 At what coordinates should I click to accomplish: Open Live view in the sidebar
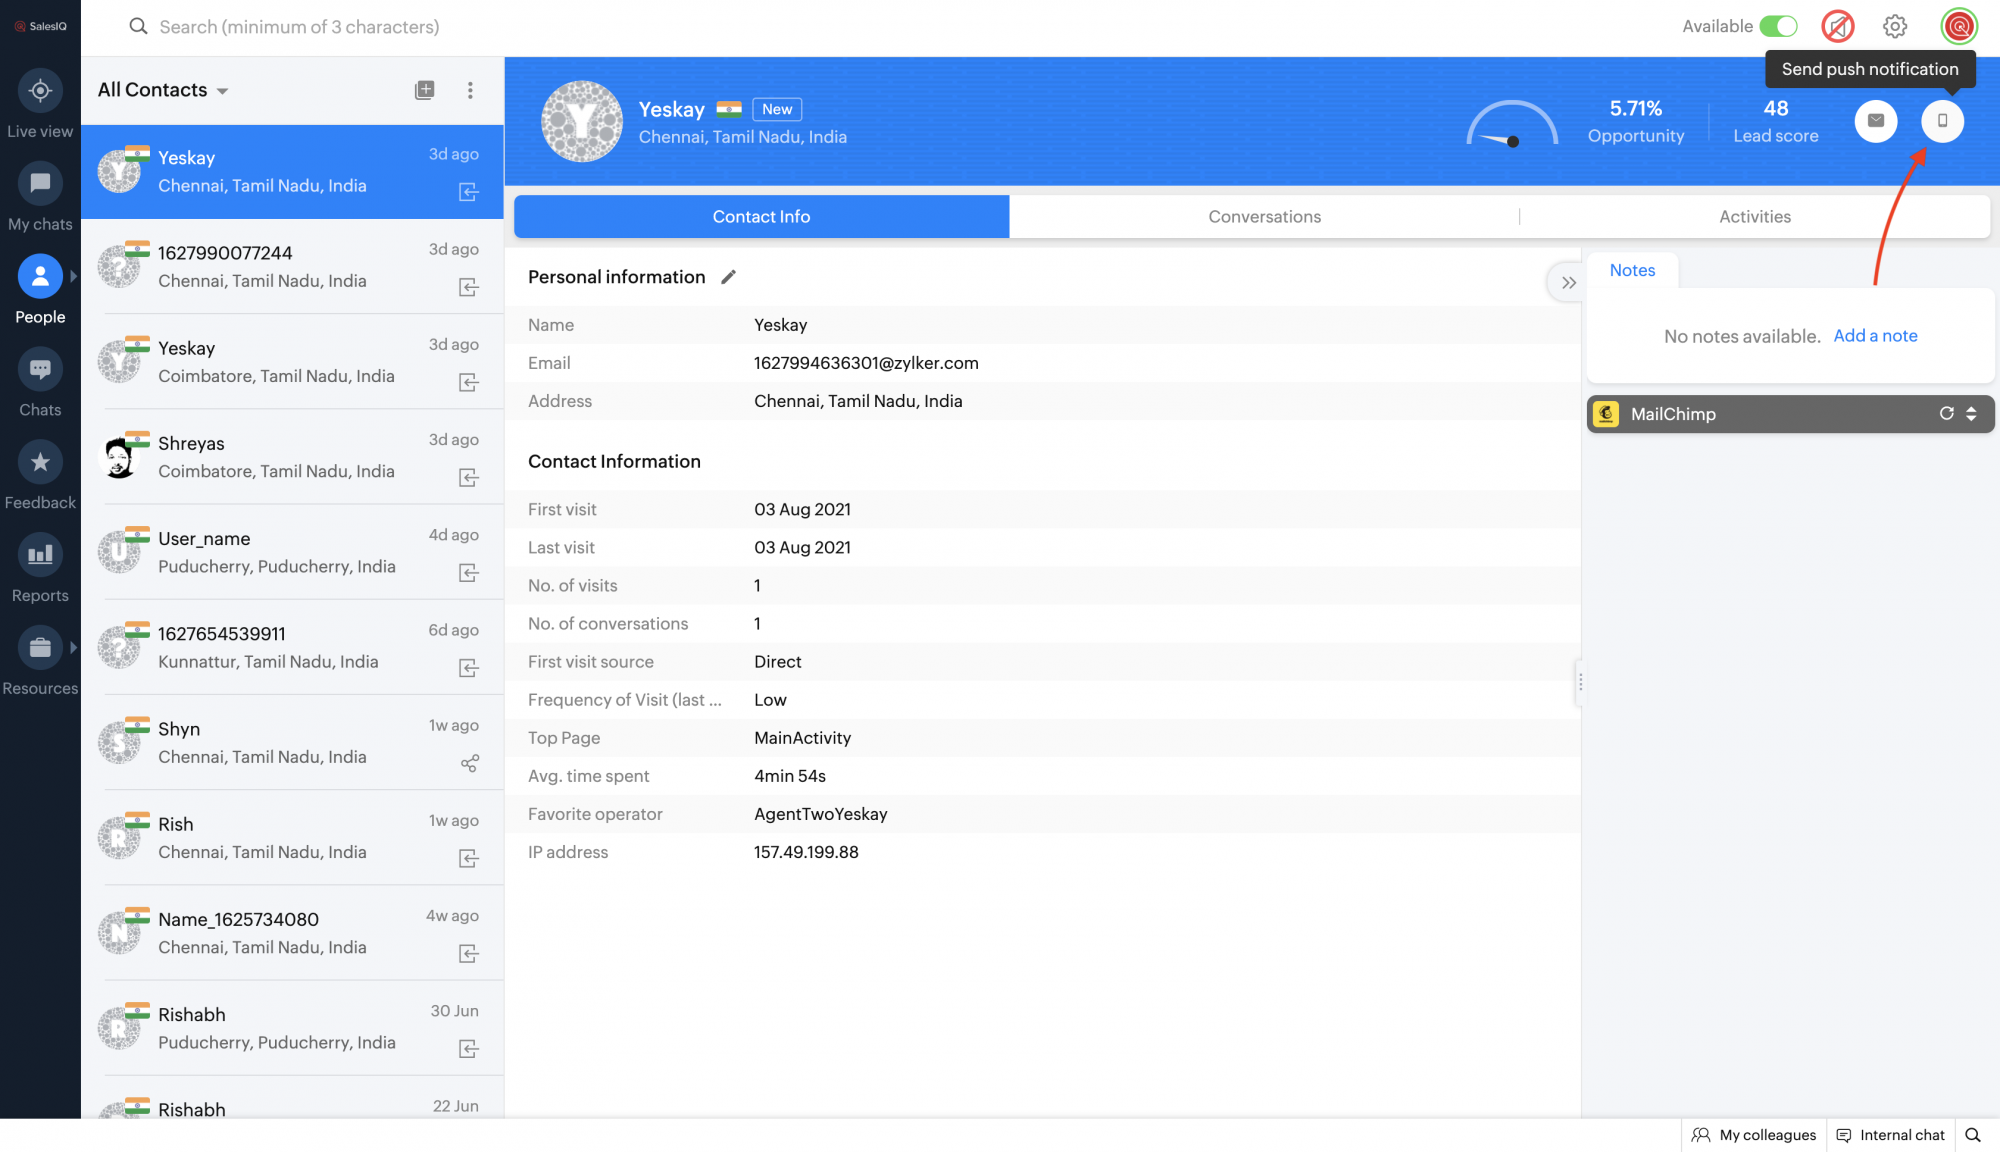(x=40, y=91)
